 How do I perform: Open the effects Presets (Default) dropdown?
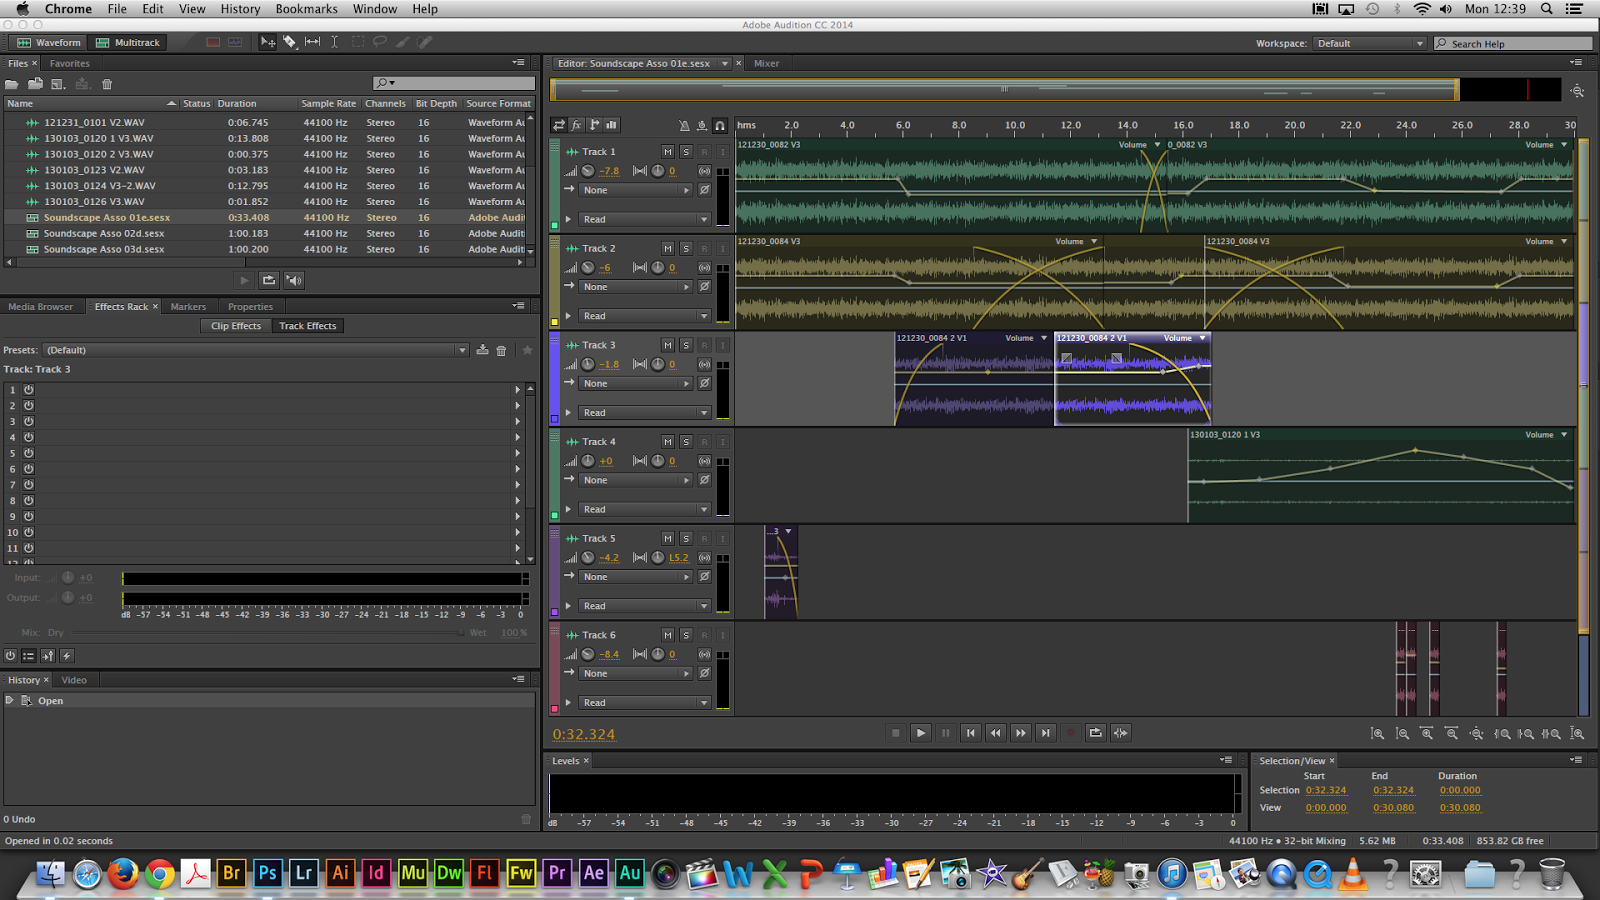click(x=256, y=350)
